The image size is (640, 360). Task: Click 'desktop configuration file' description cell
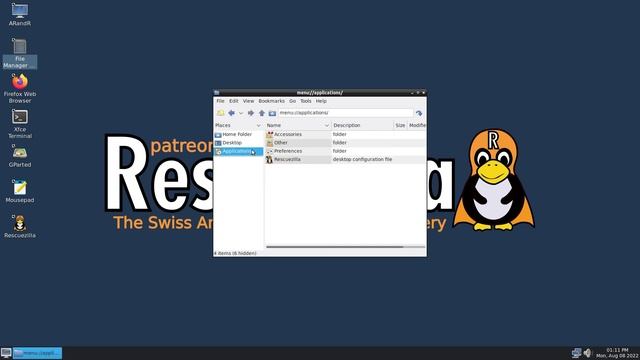tap(362, 159)
